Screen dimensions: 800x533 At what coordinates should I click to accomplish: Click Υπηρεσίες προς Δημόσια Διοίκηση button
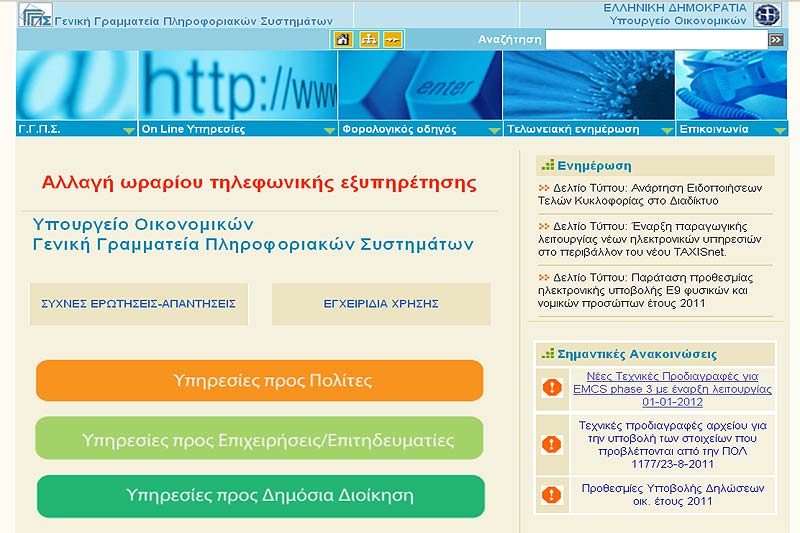tap(261, 496)
